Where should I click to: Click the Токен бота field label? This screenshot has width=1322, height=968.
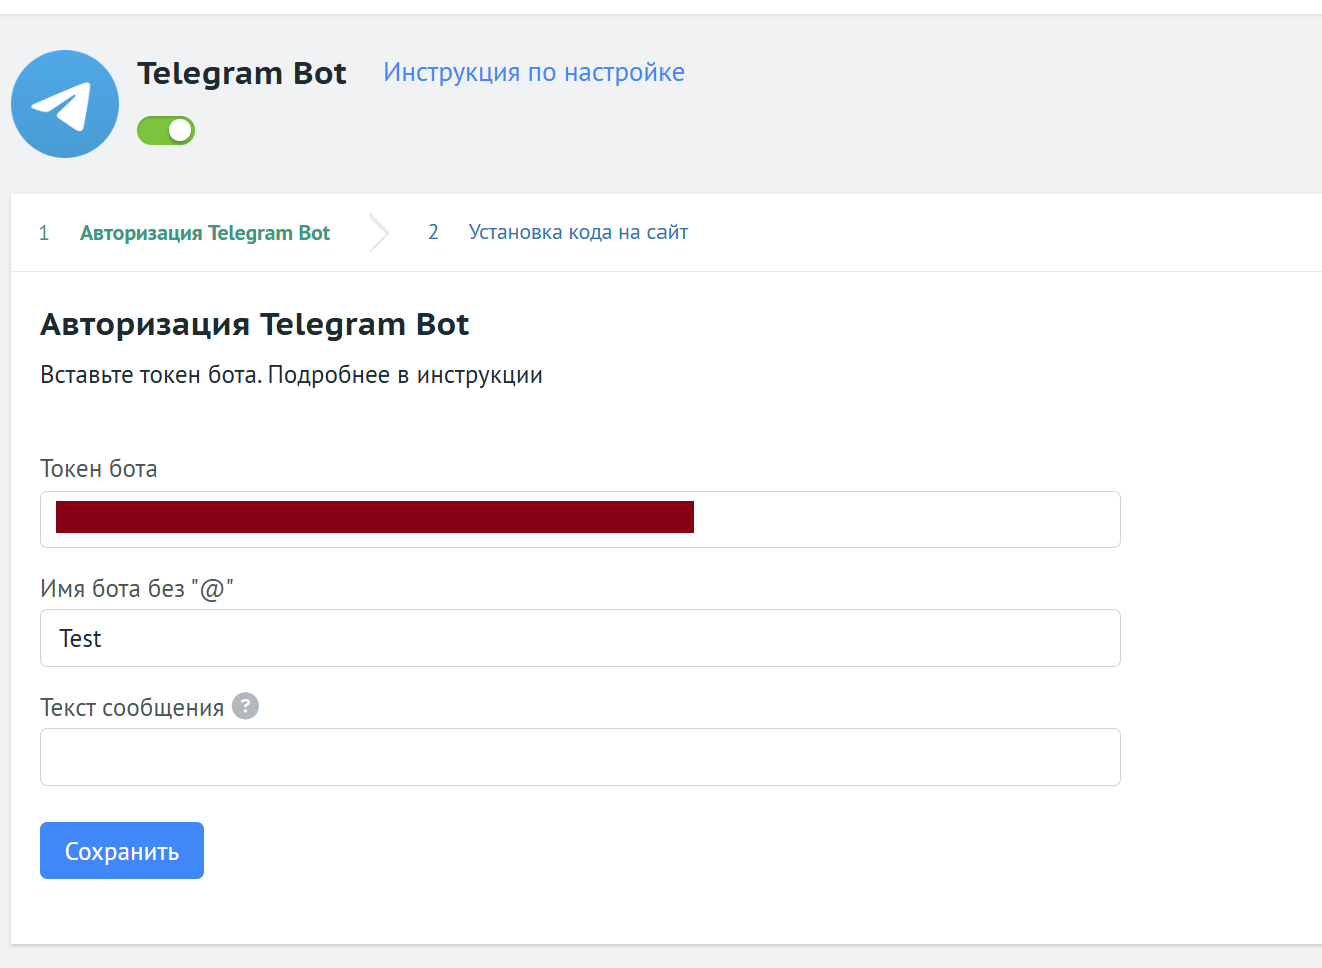pyautogui.click(x=99, y=469)
